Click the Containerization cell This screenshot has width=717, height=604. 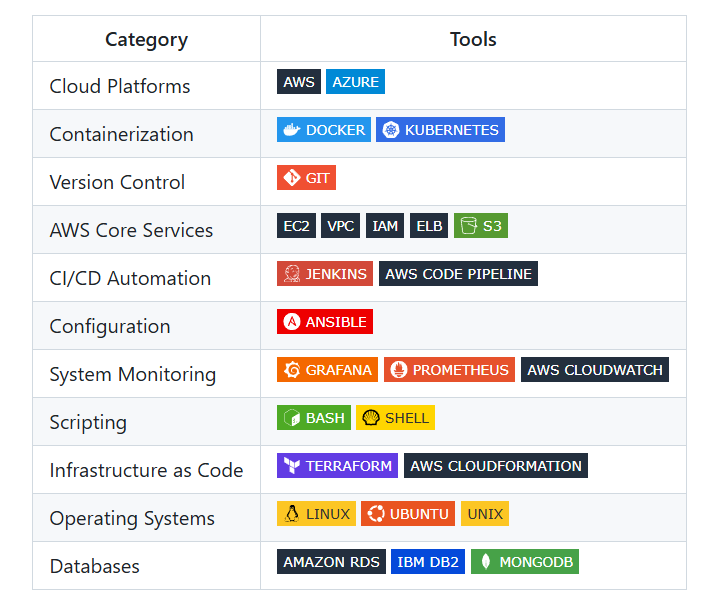pos(146,134)
